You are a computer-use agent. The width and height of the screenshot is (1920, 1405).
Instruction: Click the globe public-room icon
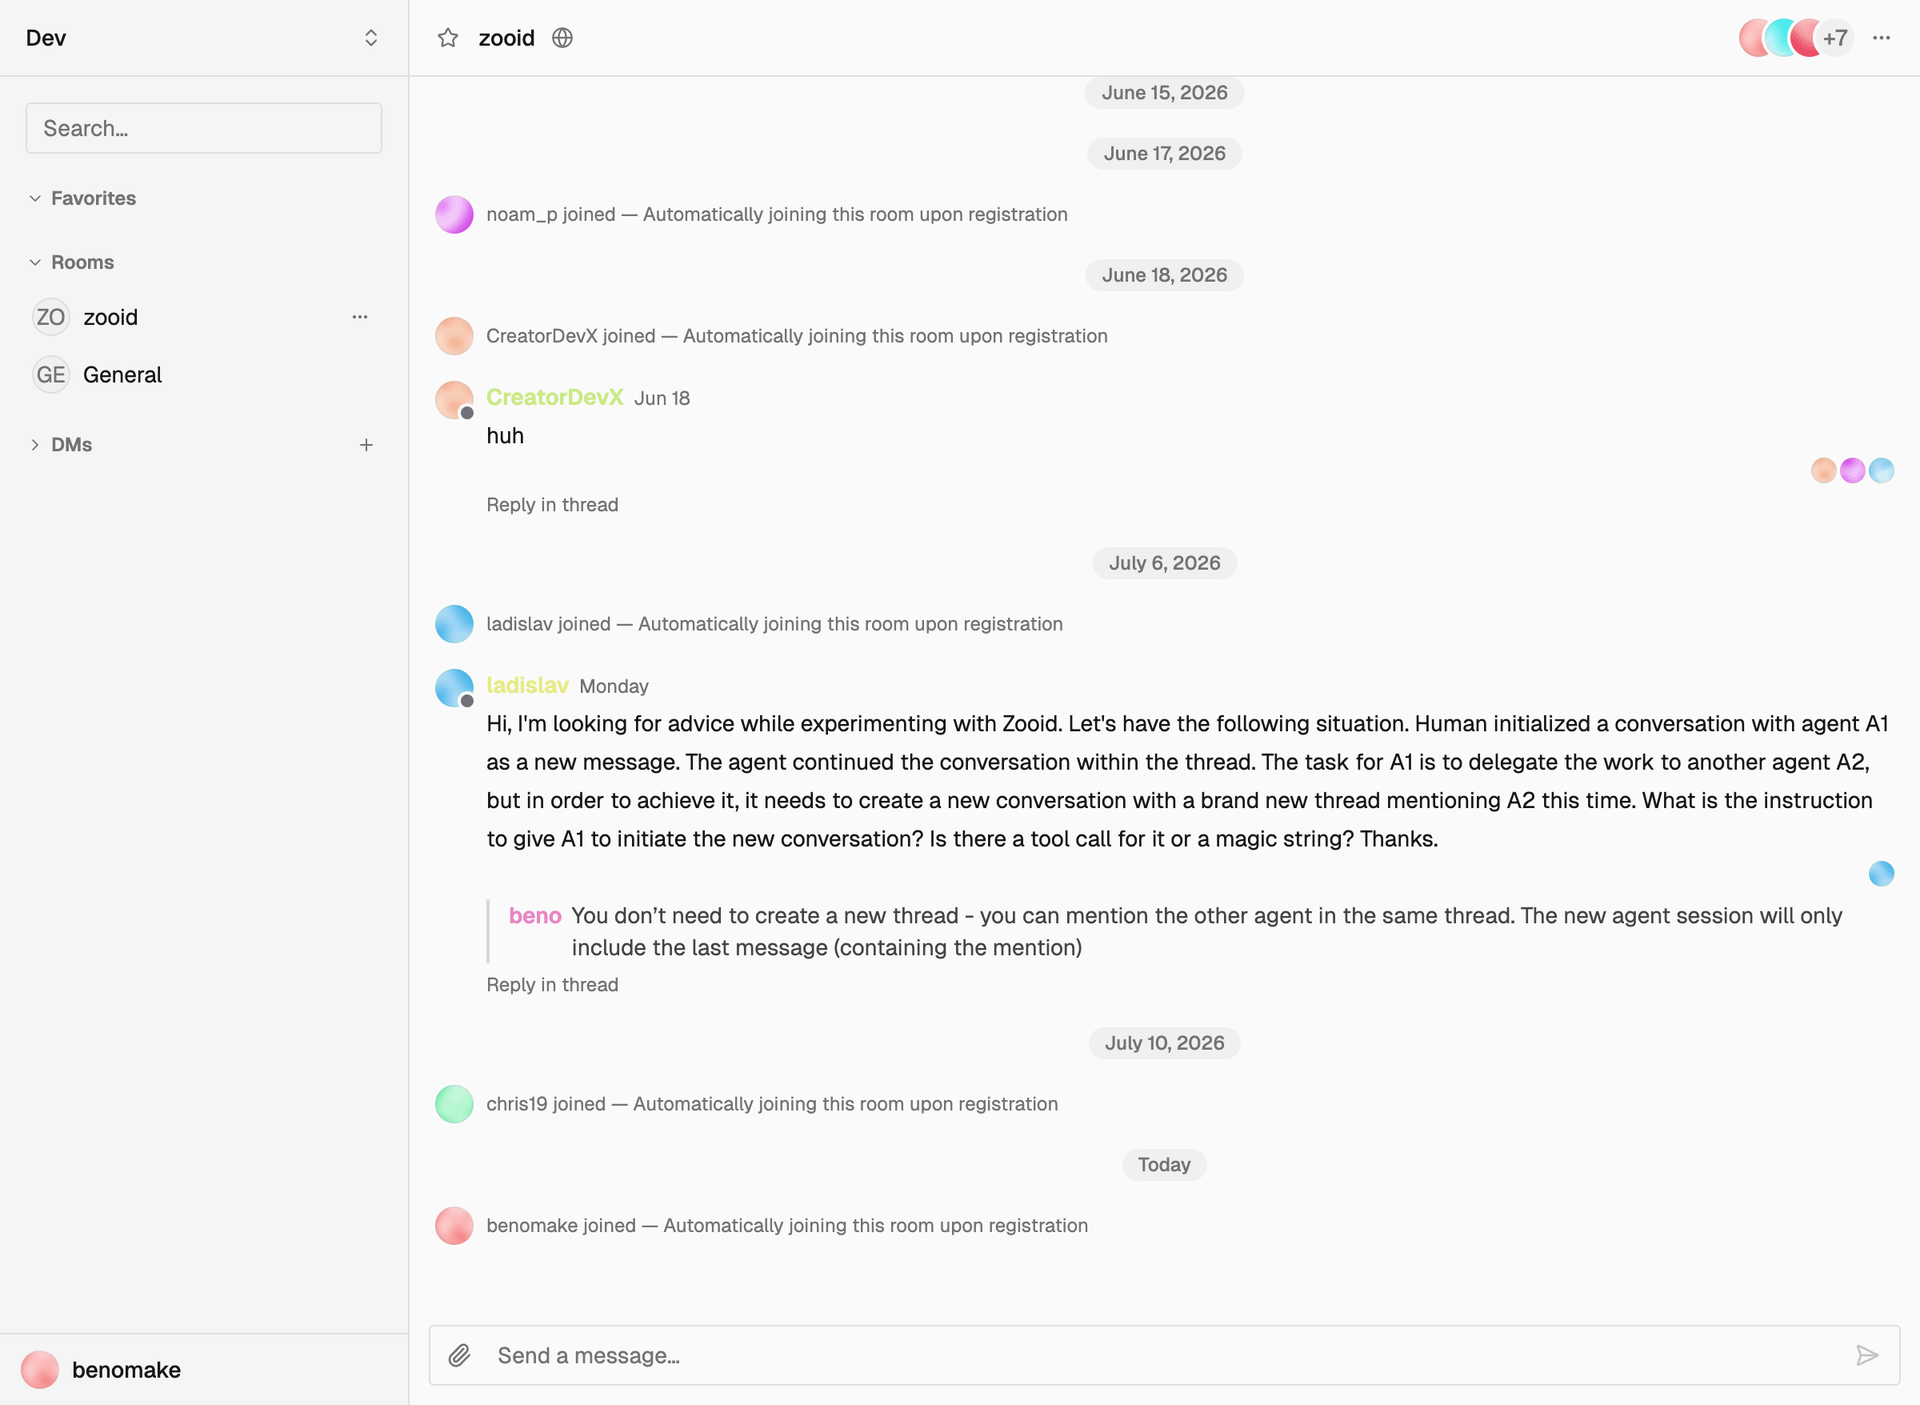click(563, 38)
